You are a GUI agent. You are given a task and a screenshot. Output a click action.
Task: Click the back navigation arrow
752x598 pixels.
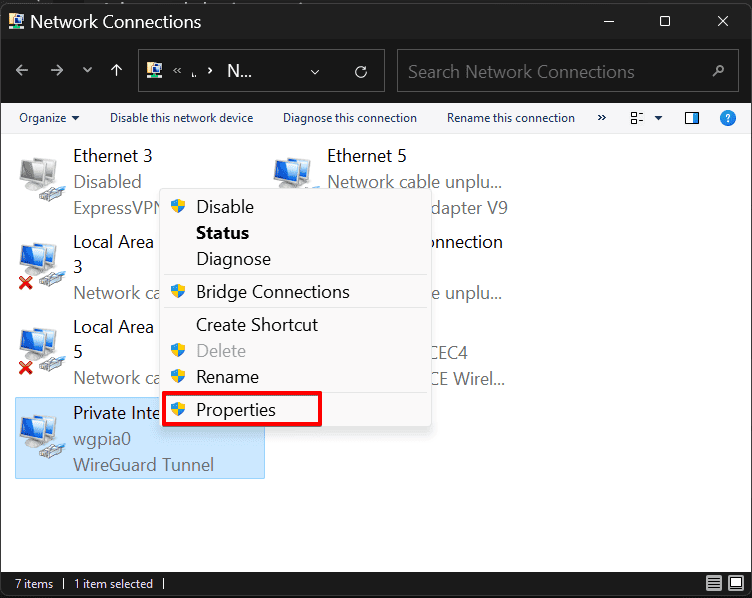click(x=23, y=71)
